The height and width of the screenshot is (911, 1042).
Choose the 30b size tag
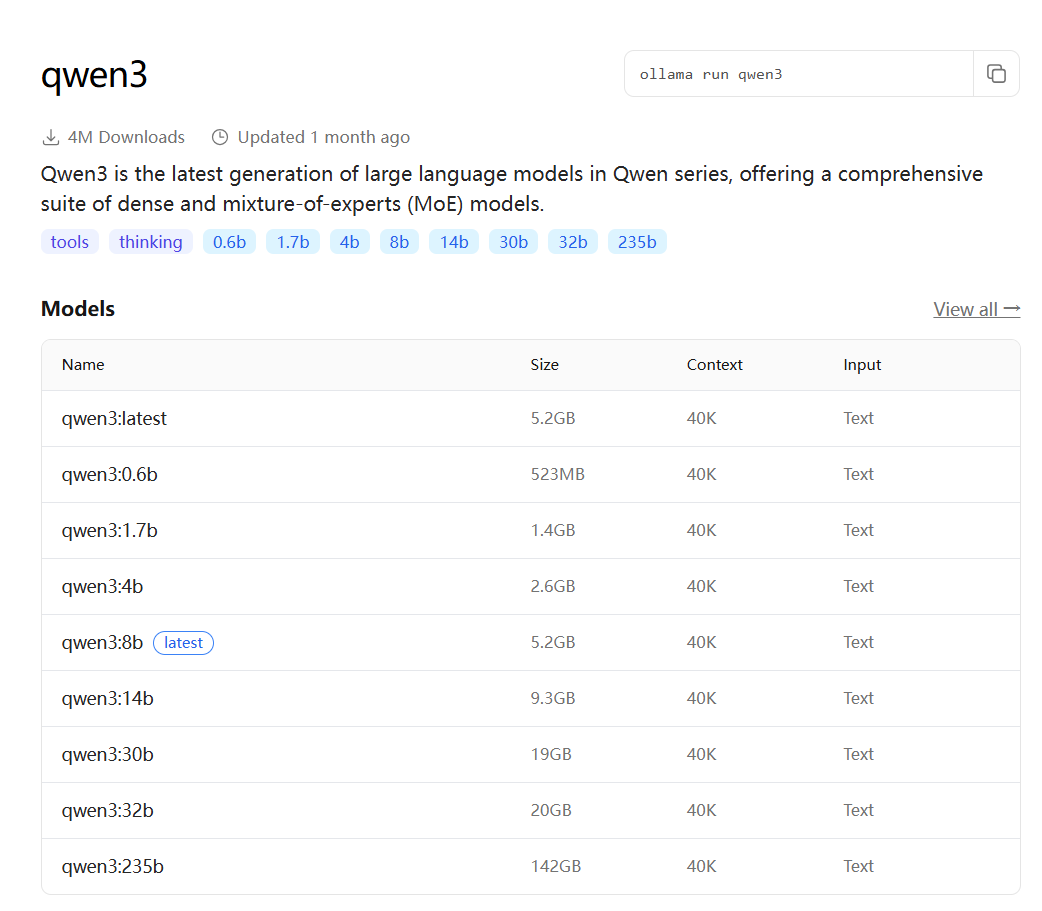(x=514, y=242)
